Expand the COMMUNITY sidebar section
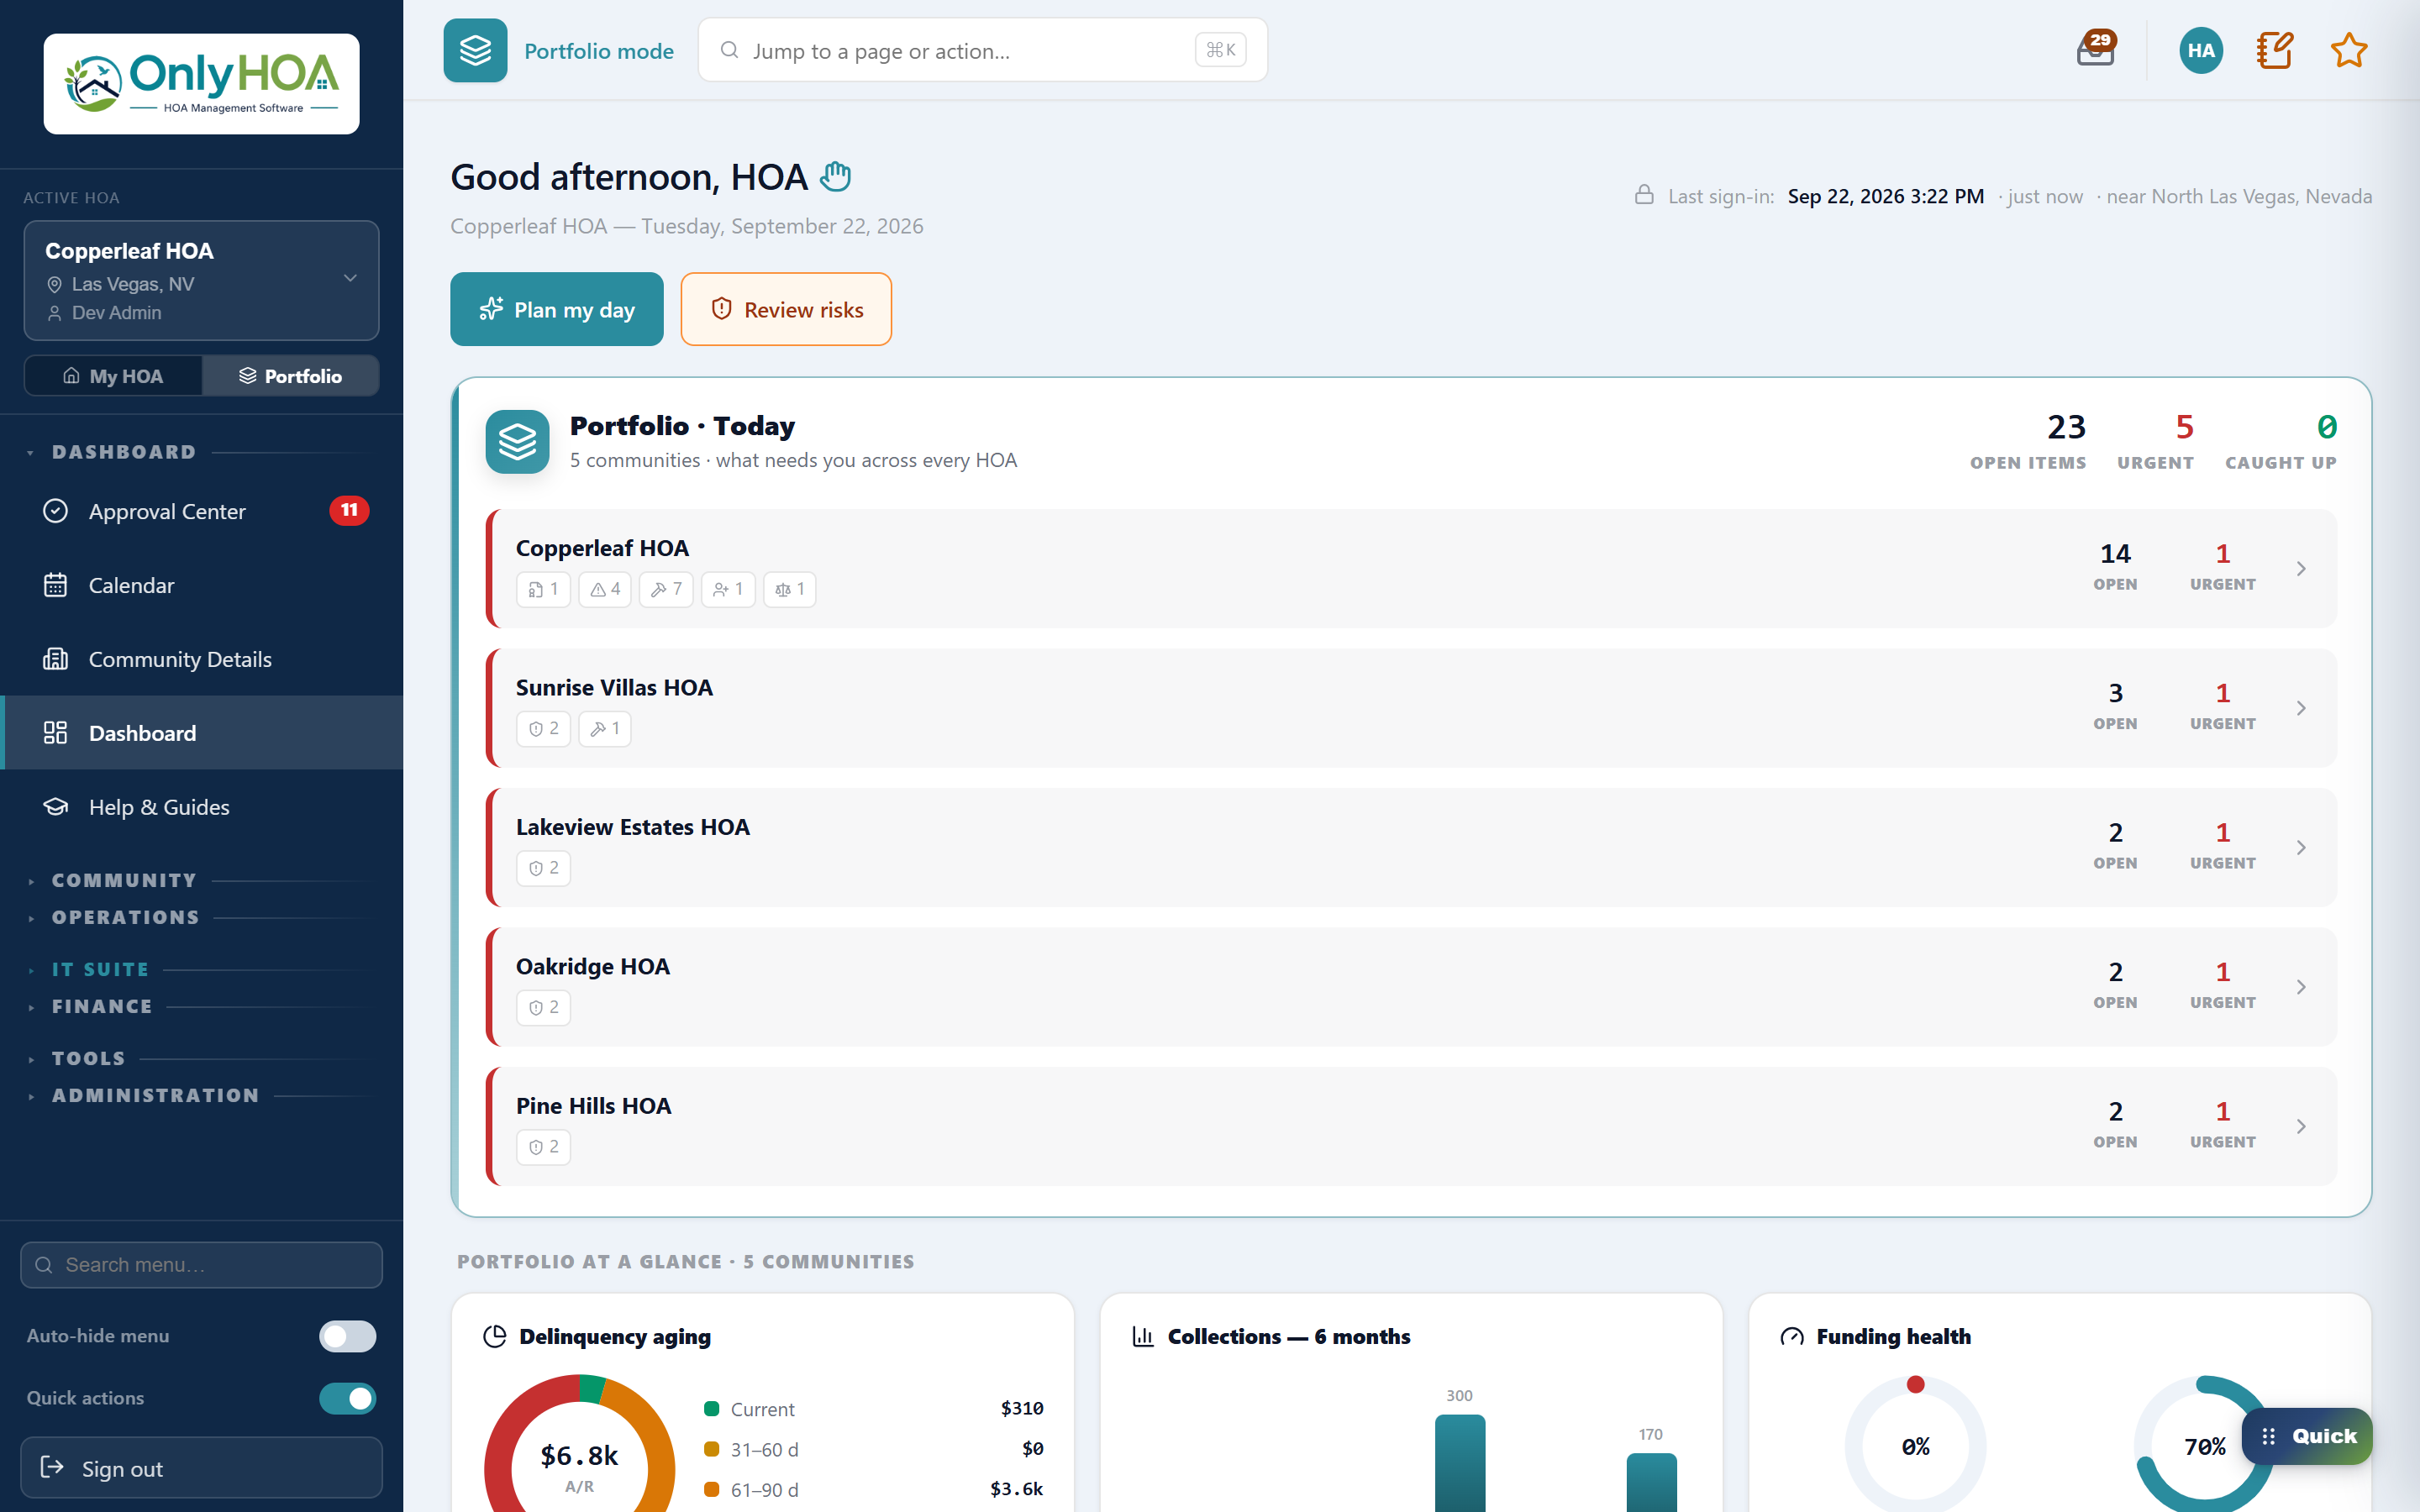The height and width of the screenshot is (1512, 2420). pyautogui.click(x=124, y=881)
